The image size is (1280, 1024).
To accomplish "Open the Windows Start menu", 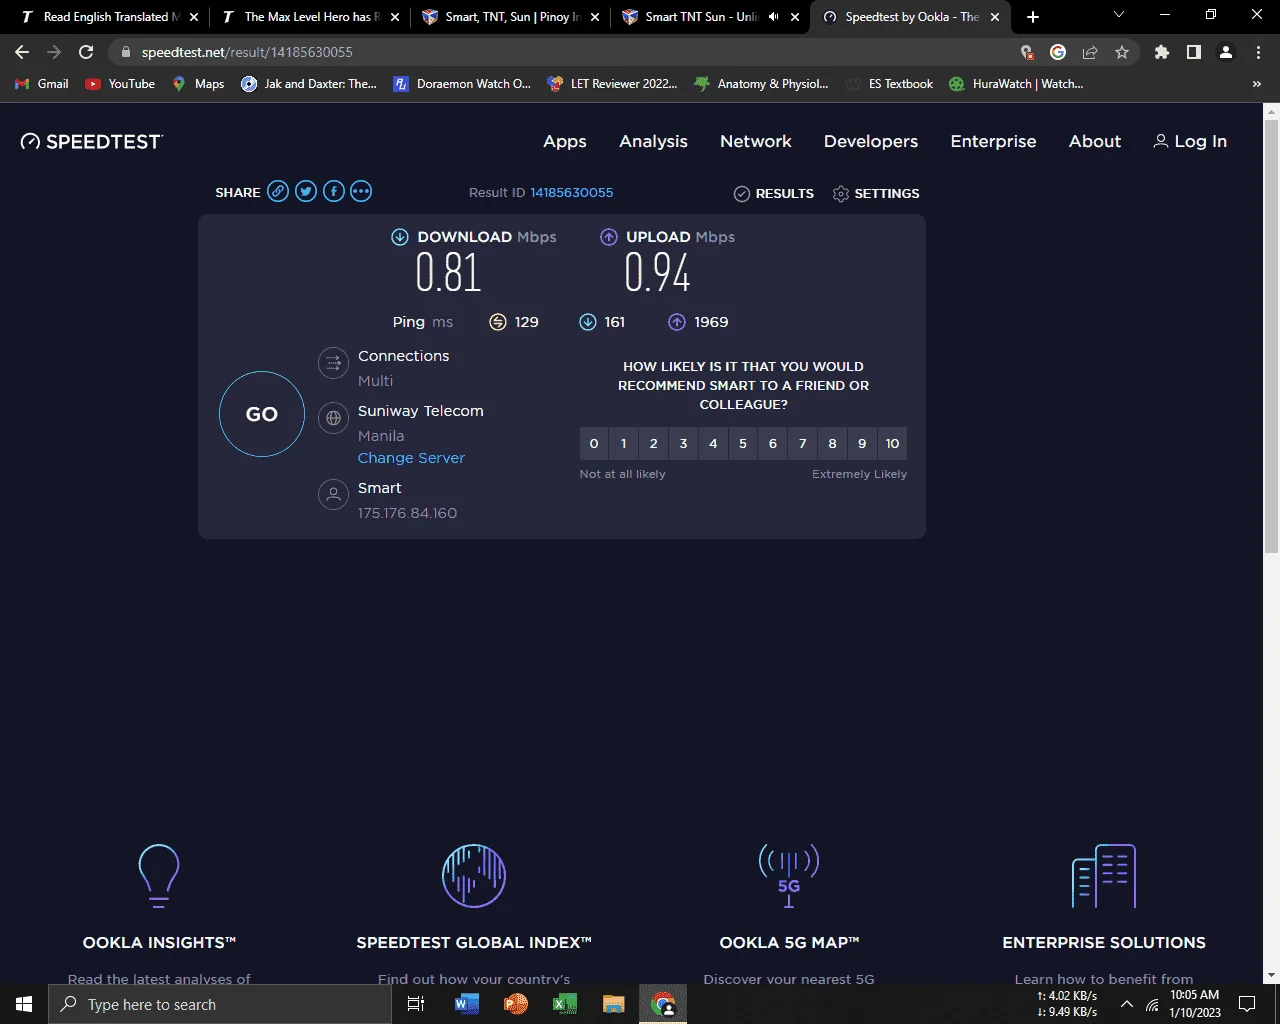I will [x=24, y=1004].
